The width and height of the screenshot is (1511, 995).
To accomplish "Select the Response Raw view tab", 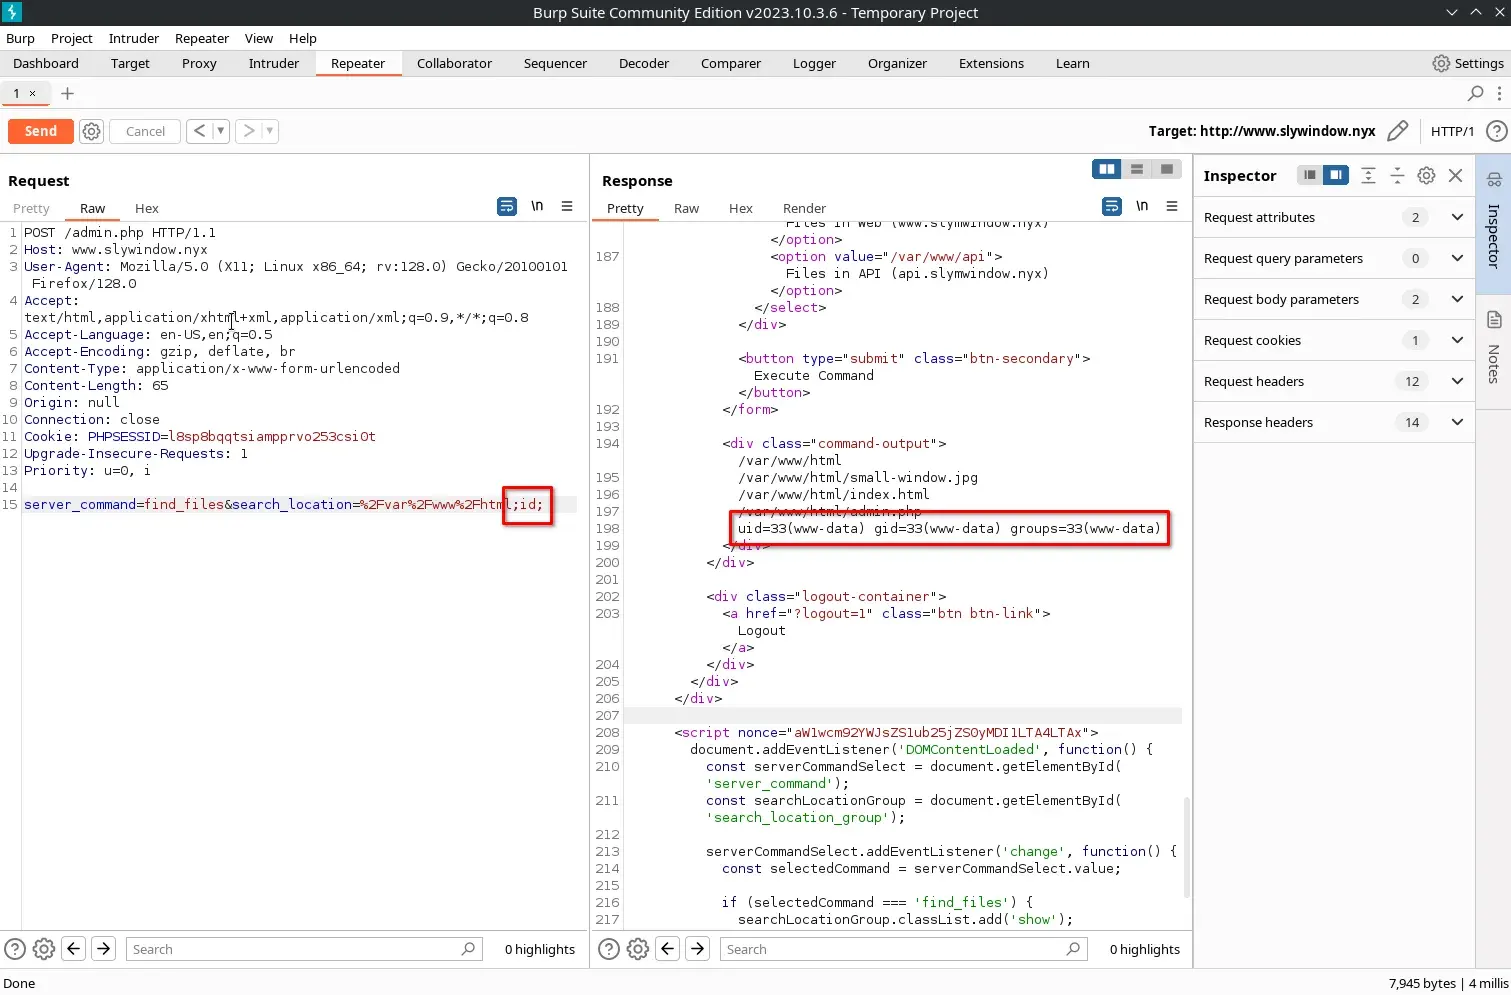I will 686,208.
